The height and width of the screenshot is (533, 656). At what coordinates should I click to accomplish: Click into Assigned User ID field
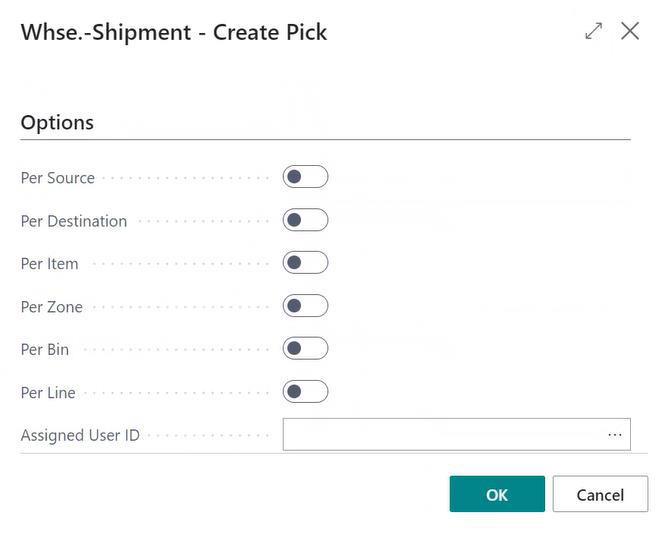[x=440, y=435]
